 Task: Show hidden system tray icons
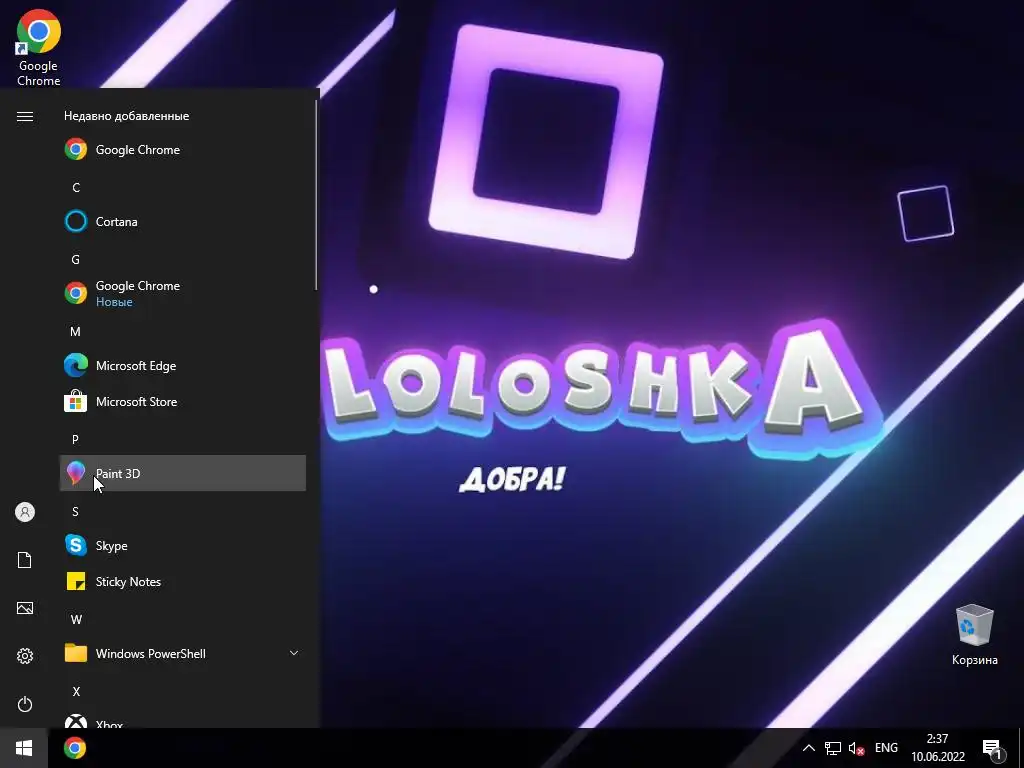coord(808,748)
